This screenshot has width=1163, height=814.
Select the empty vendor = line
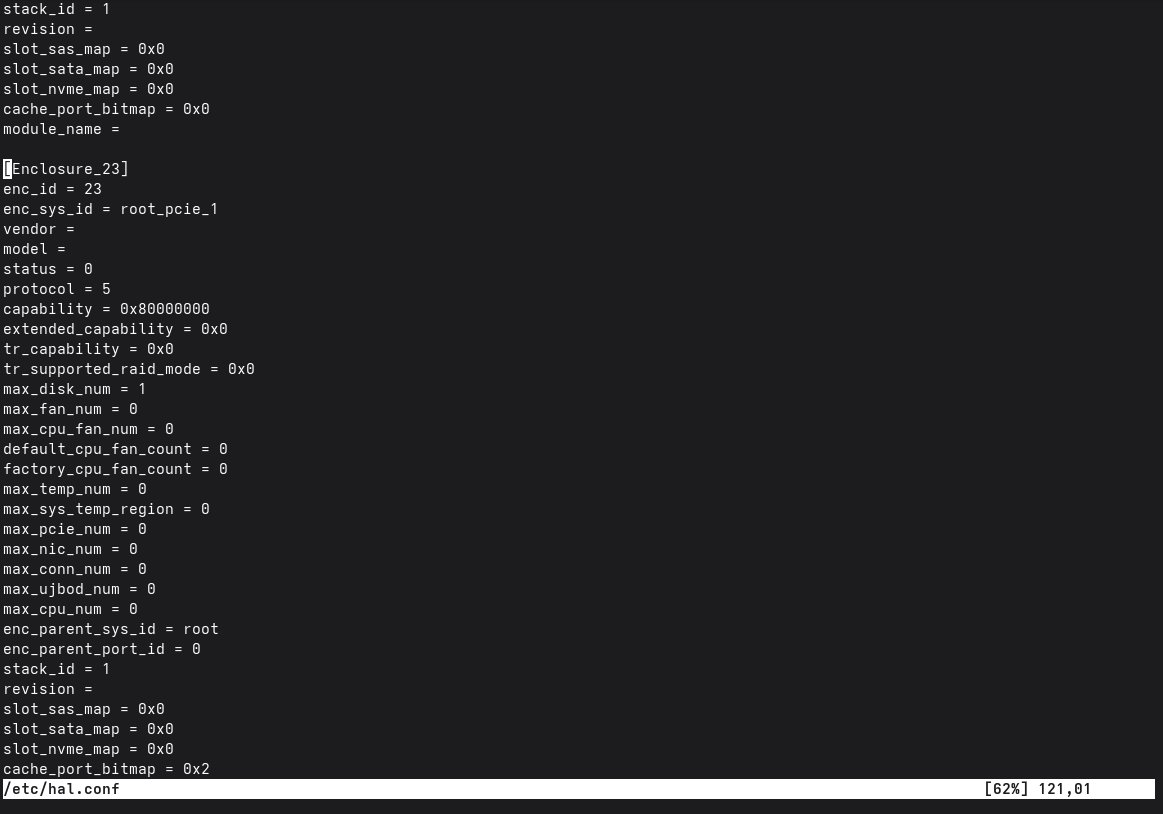pyautogui.click(x=39, y=229)
